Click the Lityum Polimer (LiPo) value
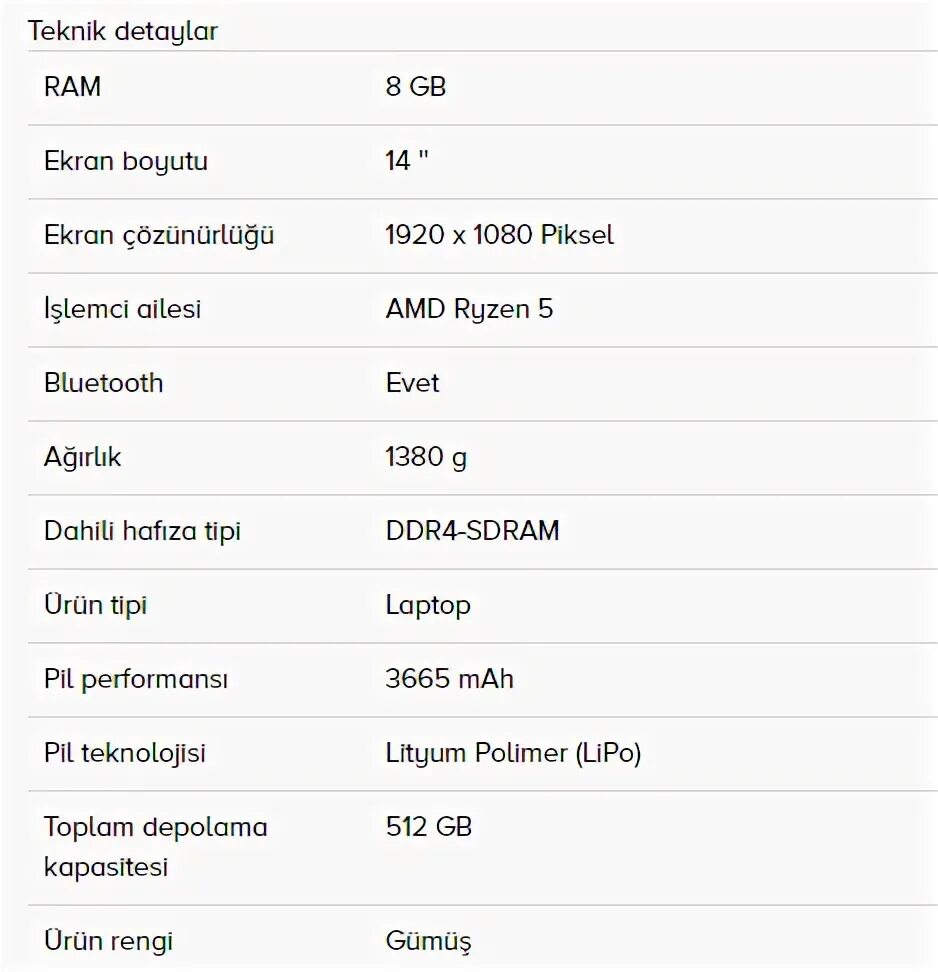Viewport: 938px width, 972px height. point(513,753)
